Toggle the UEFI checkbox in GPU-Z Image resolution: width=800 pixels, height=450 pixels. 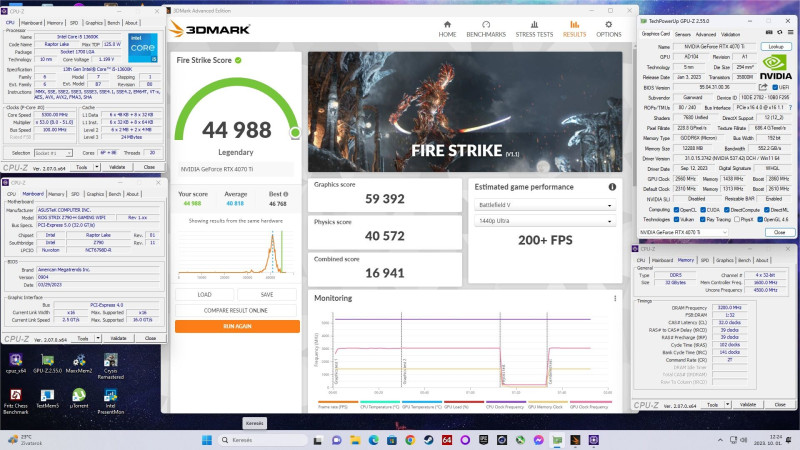click(775, 87)
